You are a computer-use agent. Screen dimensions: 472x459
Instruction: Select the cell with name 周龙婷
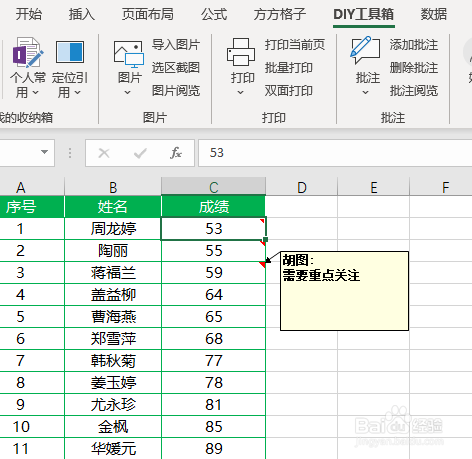click(113, 229)
